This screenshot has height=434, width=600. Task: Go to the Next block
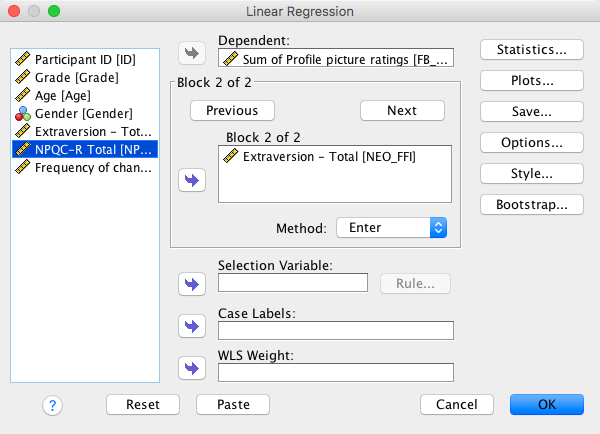(402, 110)
